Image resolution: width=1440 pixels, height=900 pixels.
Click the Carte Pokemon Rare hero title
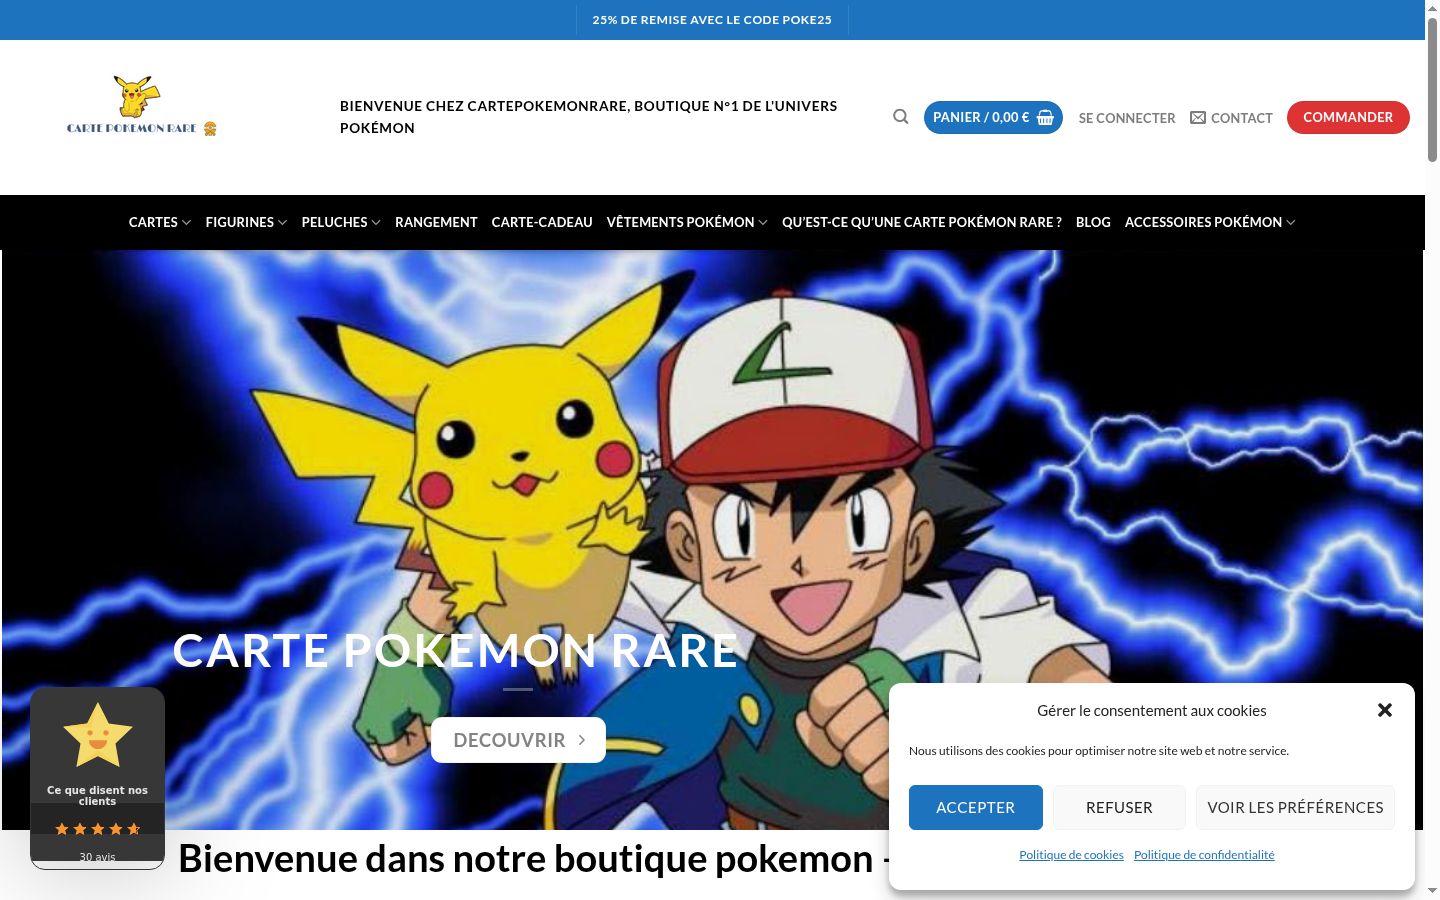(455, 651)
